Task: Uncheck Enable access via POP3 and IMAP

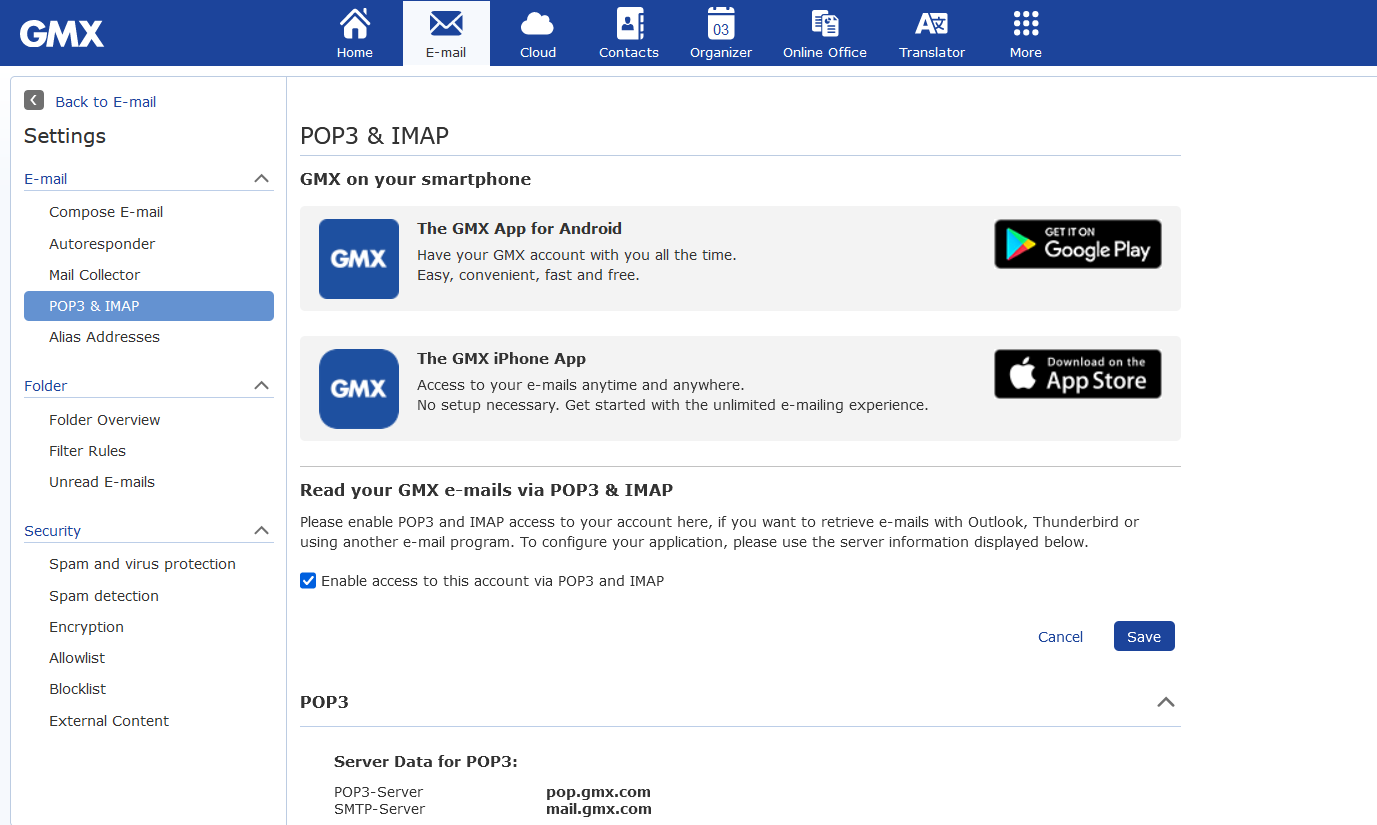Action: coord(308,581)
